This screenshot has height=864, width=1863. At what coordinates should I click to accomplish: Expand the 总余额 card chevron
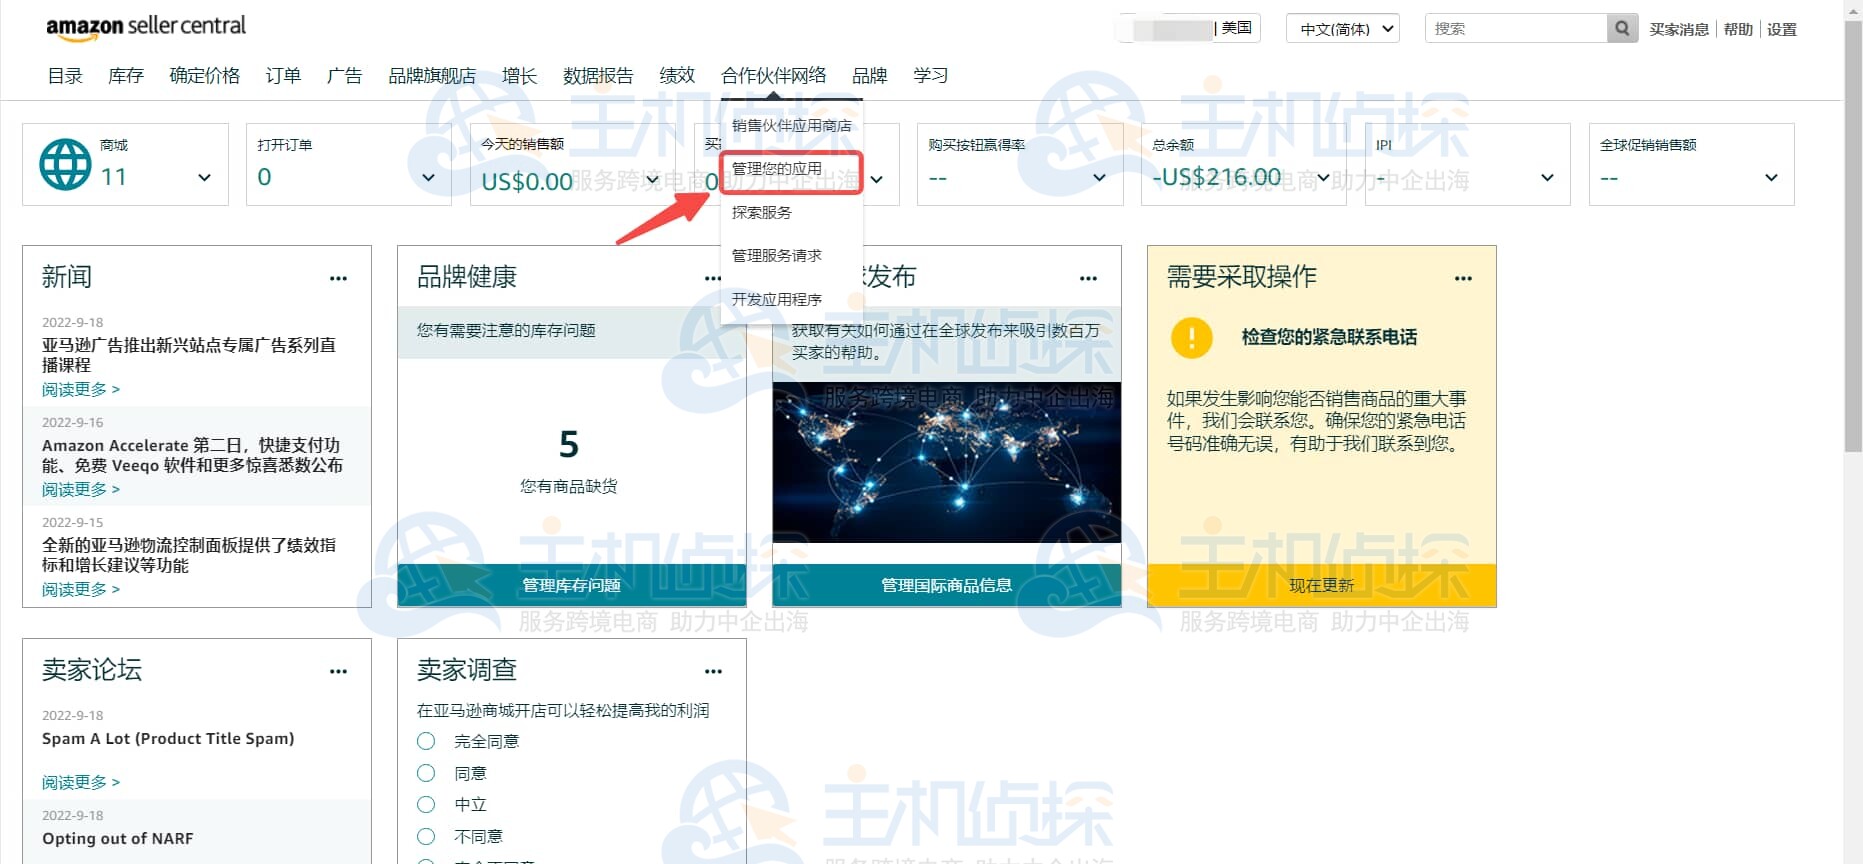pyautogui.click(x=1323, y=178)
